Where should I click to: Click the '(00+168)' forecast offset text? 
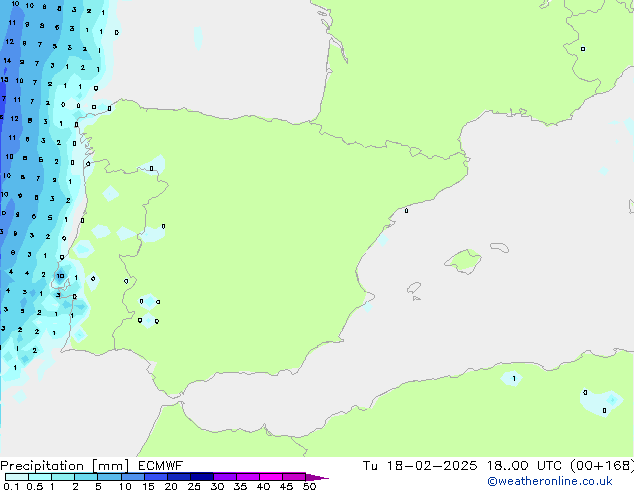click(602, 466)
